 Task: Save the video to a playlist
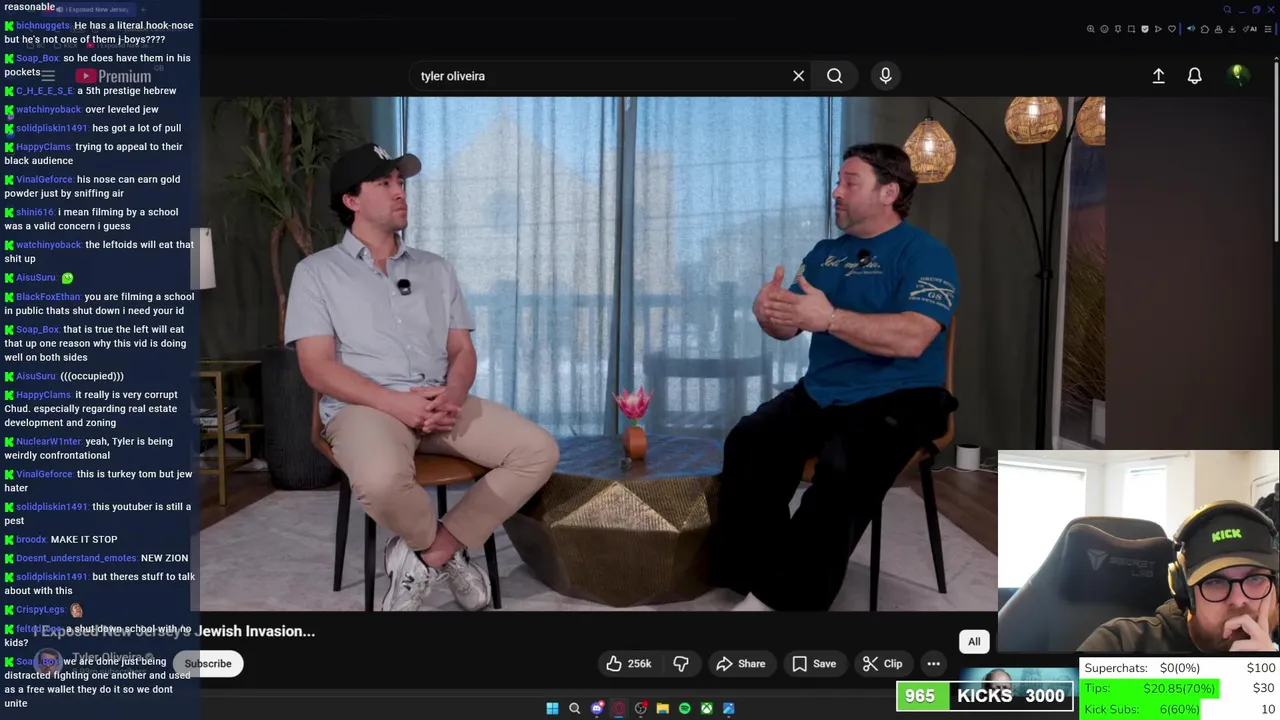(x=814, y=664)
